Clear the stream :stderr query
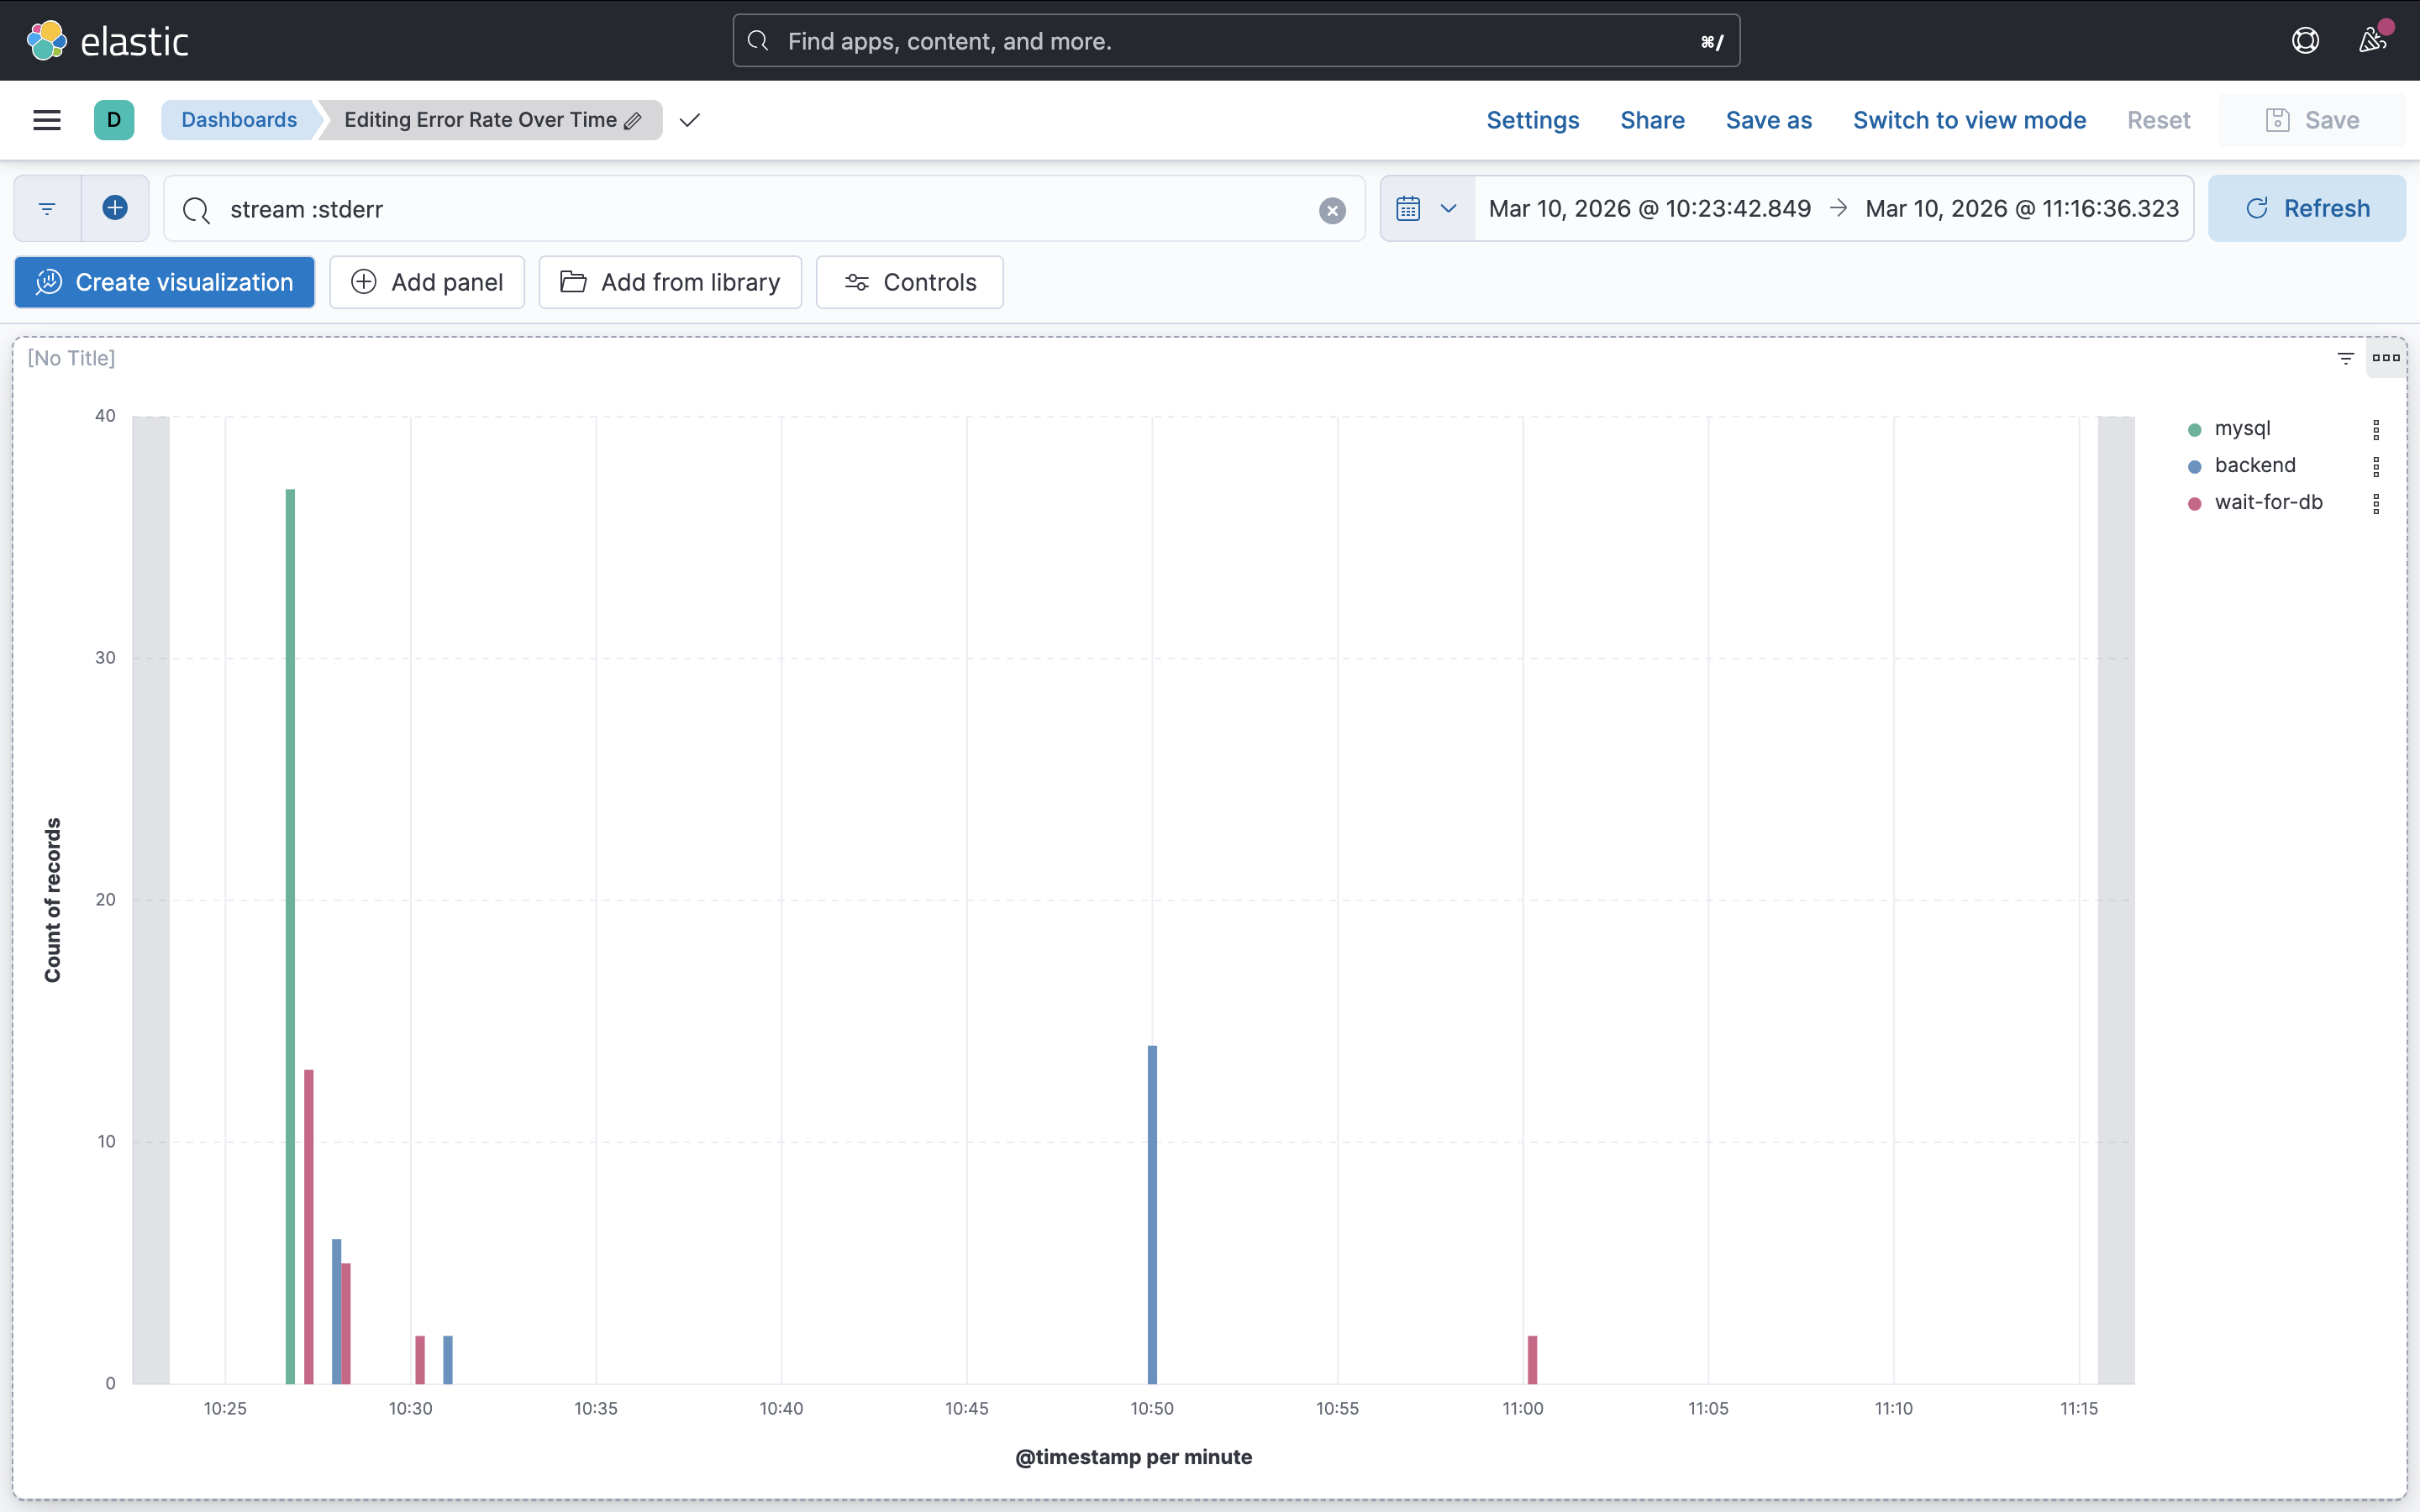 (1331, 210)
